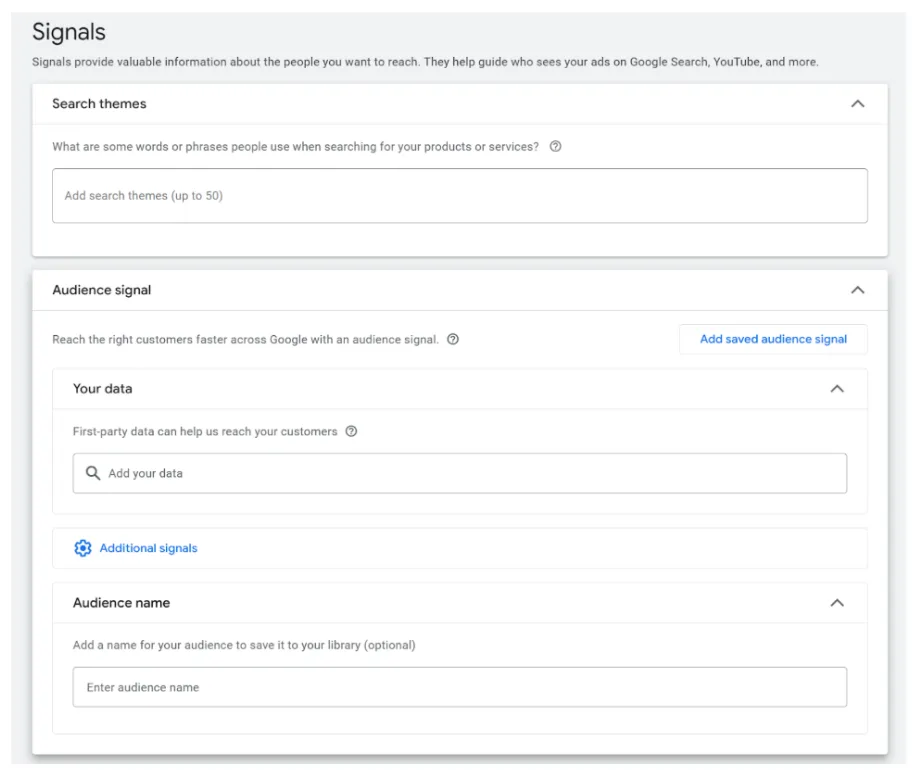The height and width of the screenshot is (770, 913).
Task: Click the Additional signals gear icon
Action: click(83, 548)
